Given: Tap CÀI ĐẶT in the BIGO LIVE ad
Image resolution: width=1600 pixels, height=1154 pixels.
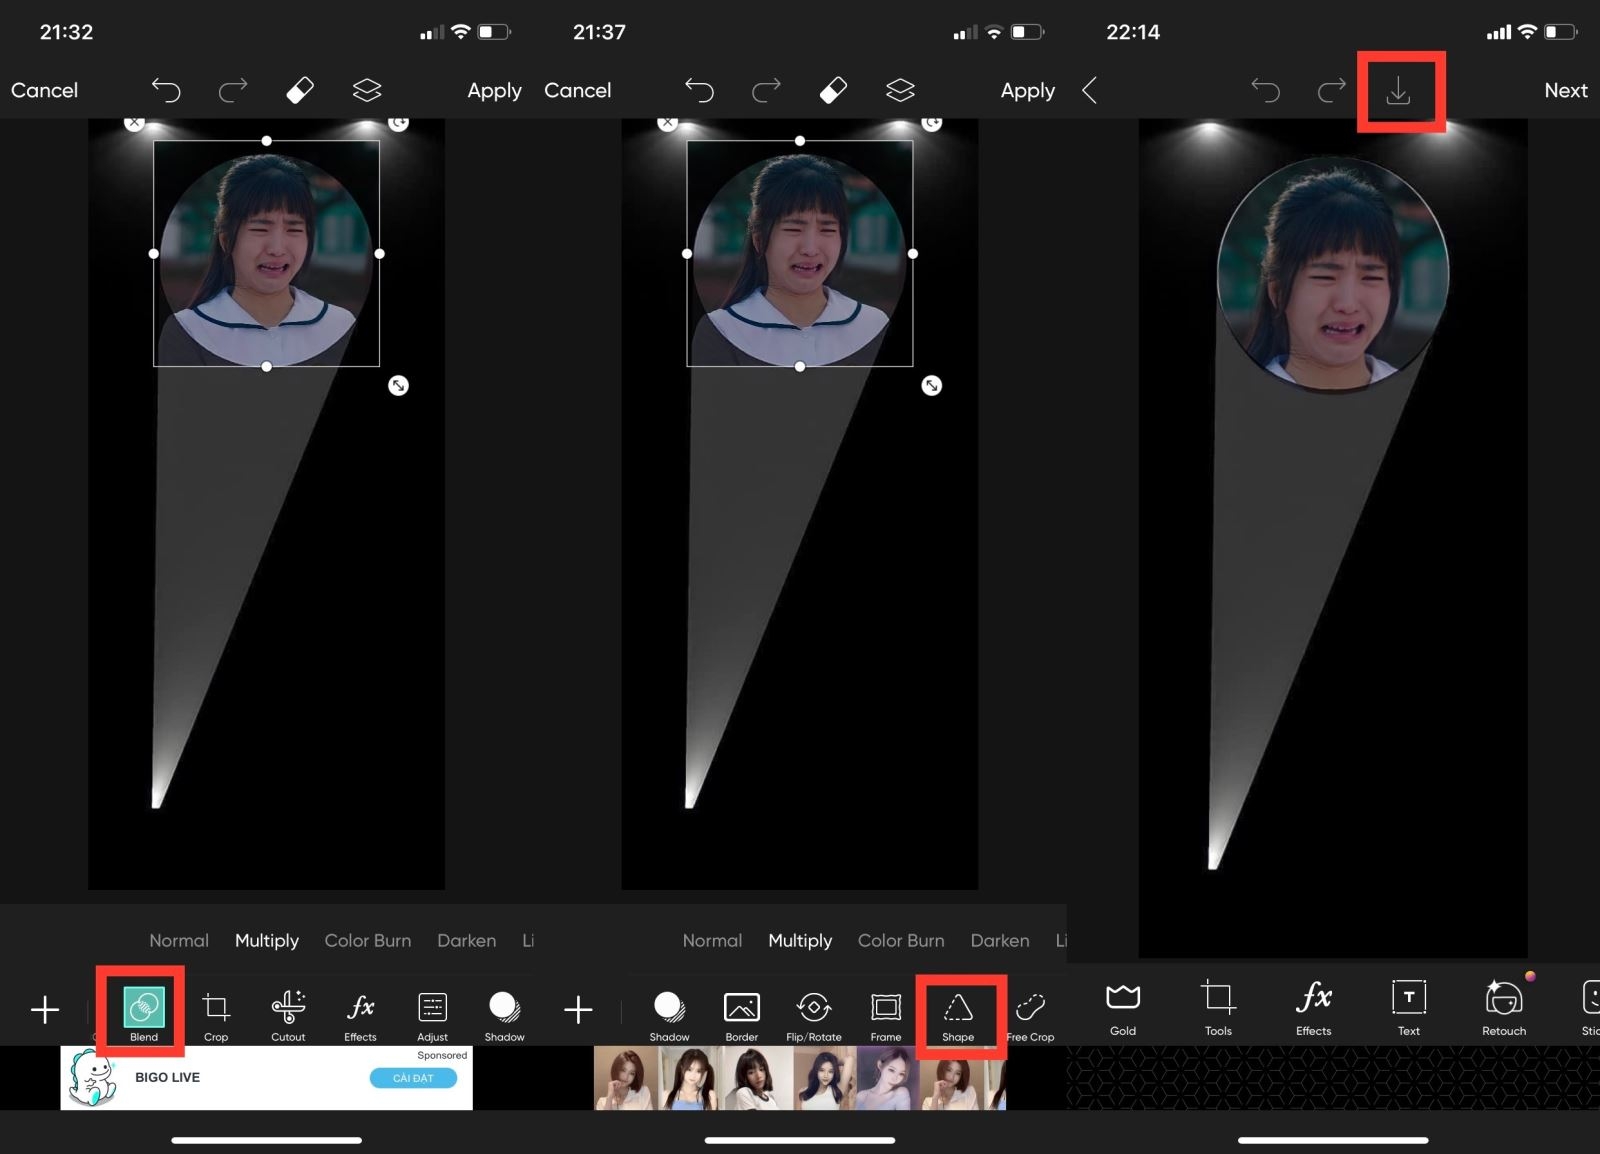Looking at the screenshot, I should pyautogui.click(x=413, y=1078).
